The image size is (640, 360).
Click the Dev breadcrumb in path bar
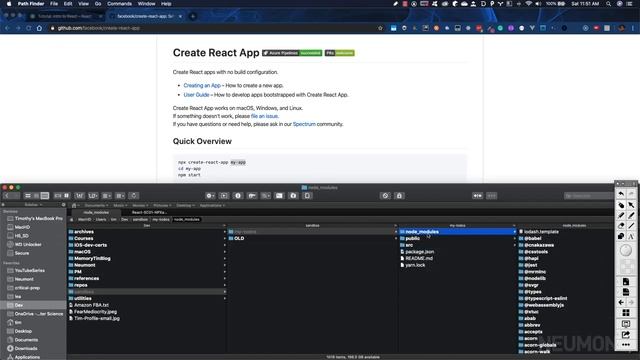point(124,220)
